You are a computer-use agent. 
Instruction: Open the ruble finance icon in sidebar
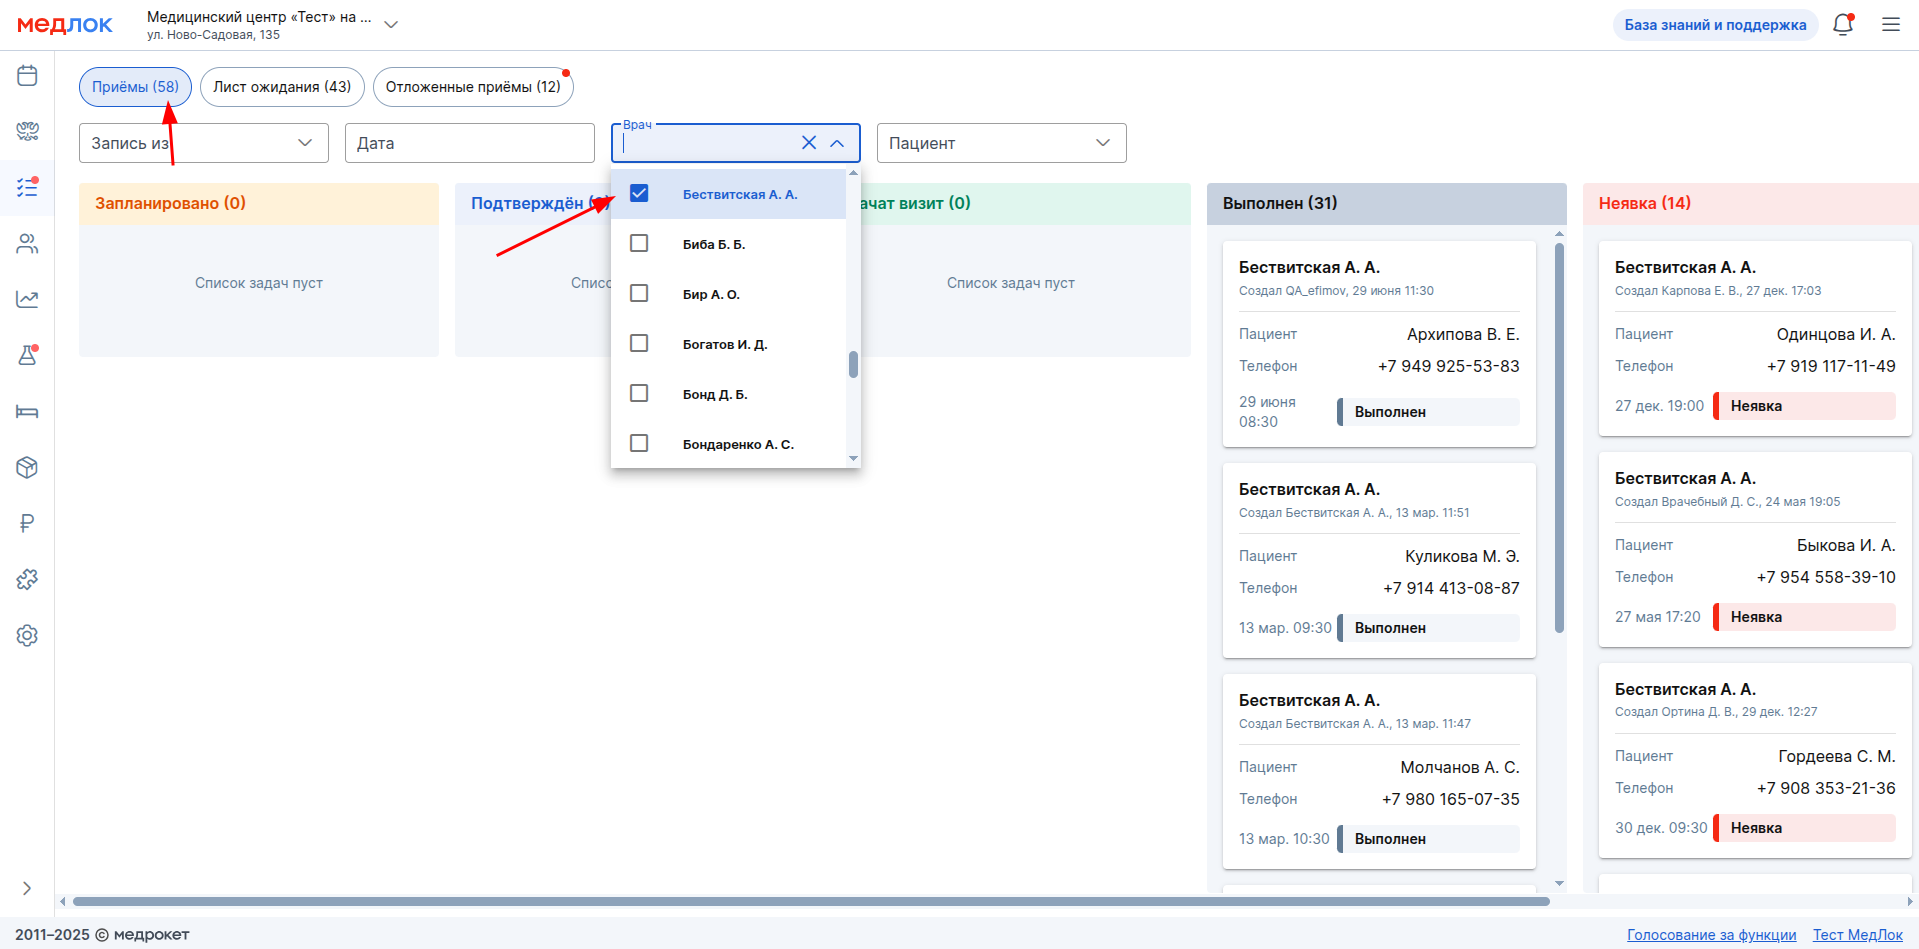point(27,523)
